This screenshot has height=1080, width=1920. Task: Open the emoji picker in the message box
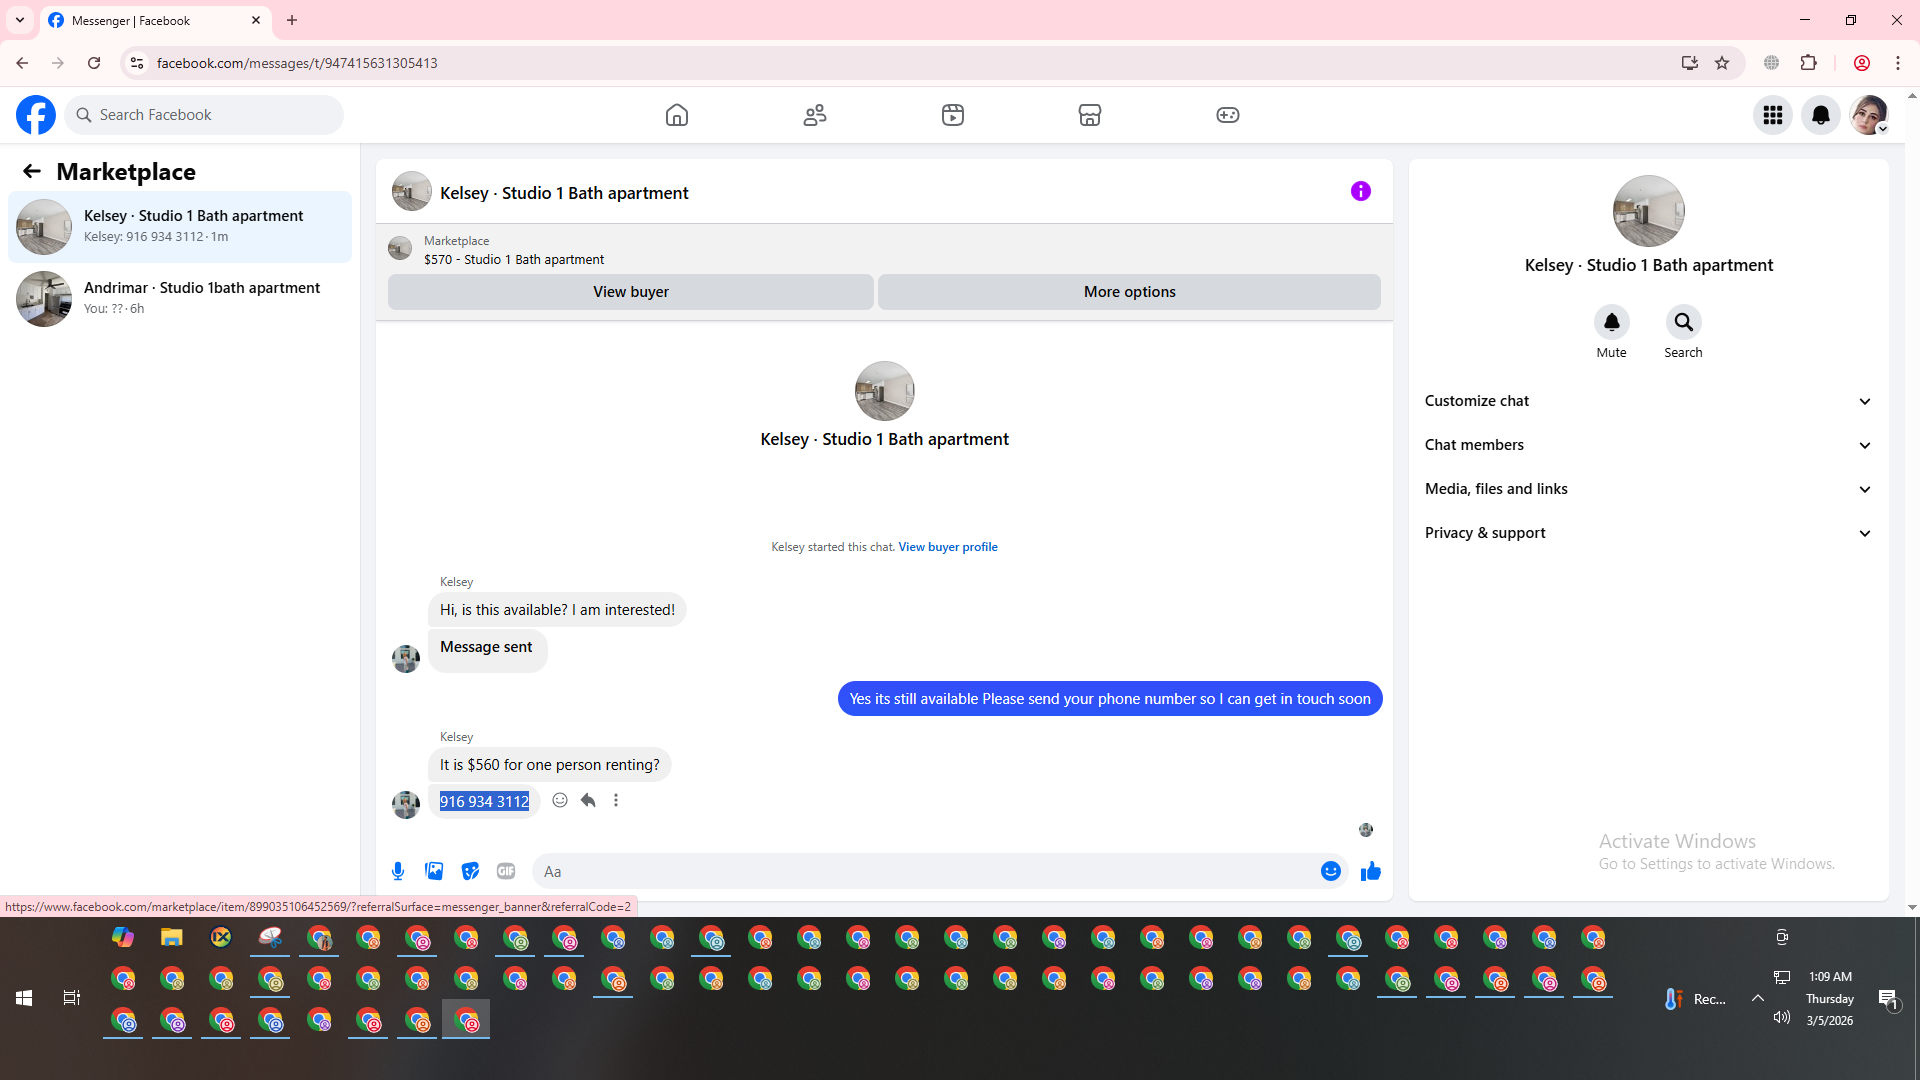(1331, 871)
